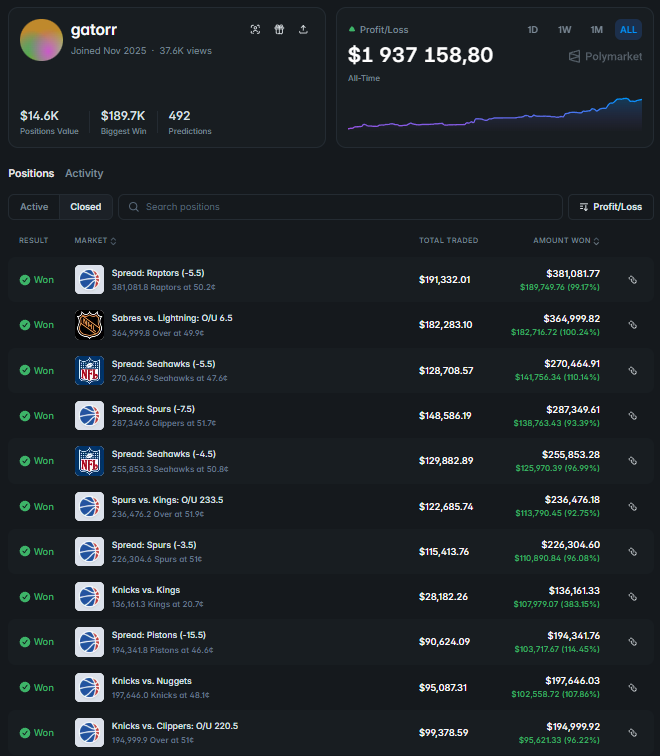The image size is (660, 756).
Task: Click amount won $136,161.33
Action: (x=574, y=591)
